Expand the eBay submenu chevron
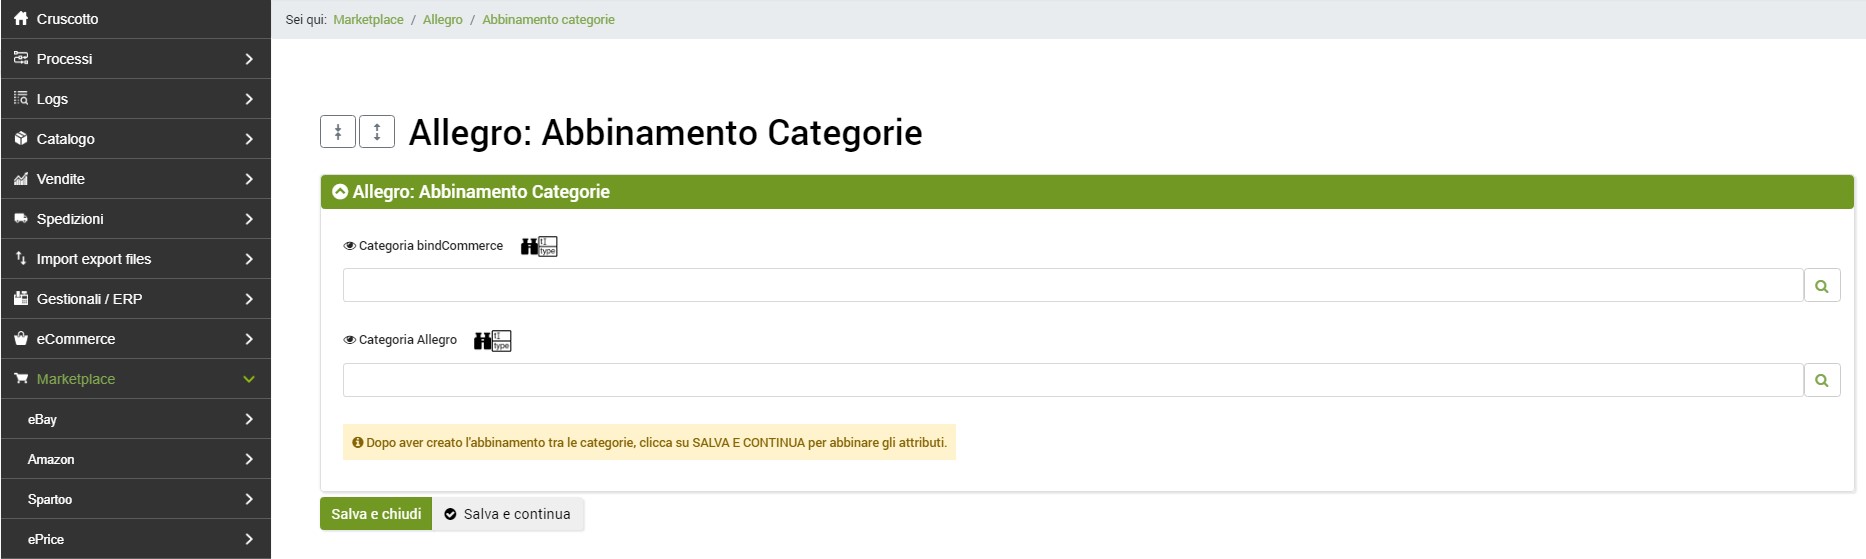 click(x=249, y=419)
